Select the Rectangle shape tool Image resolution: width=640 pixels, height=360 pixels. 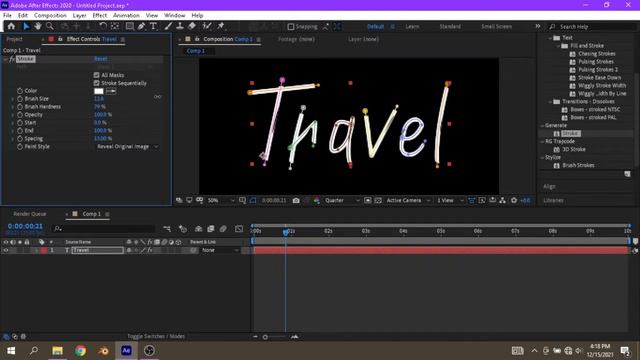[129, 26]
